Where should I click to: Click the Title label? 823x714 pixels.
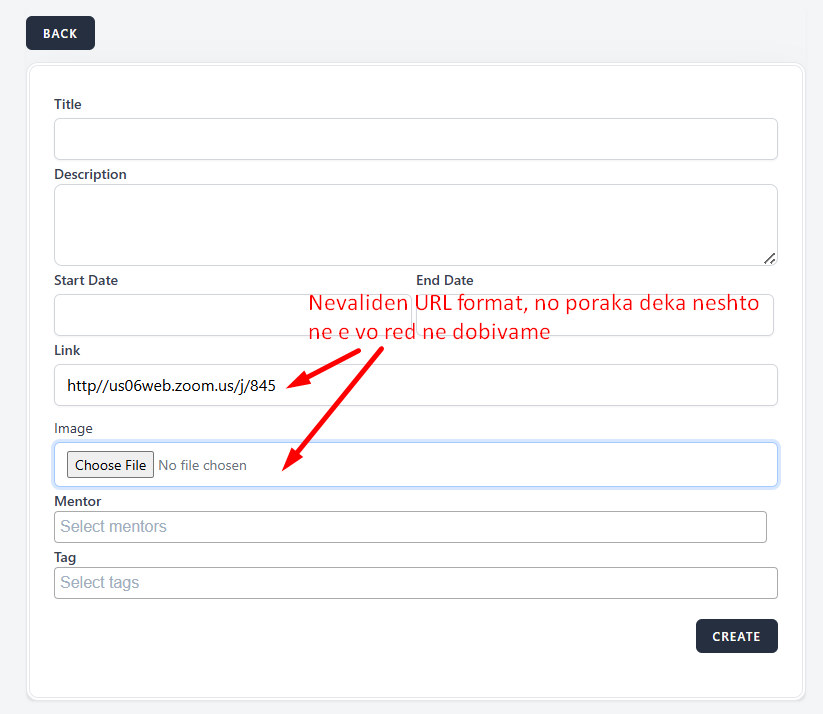[68, 104]
